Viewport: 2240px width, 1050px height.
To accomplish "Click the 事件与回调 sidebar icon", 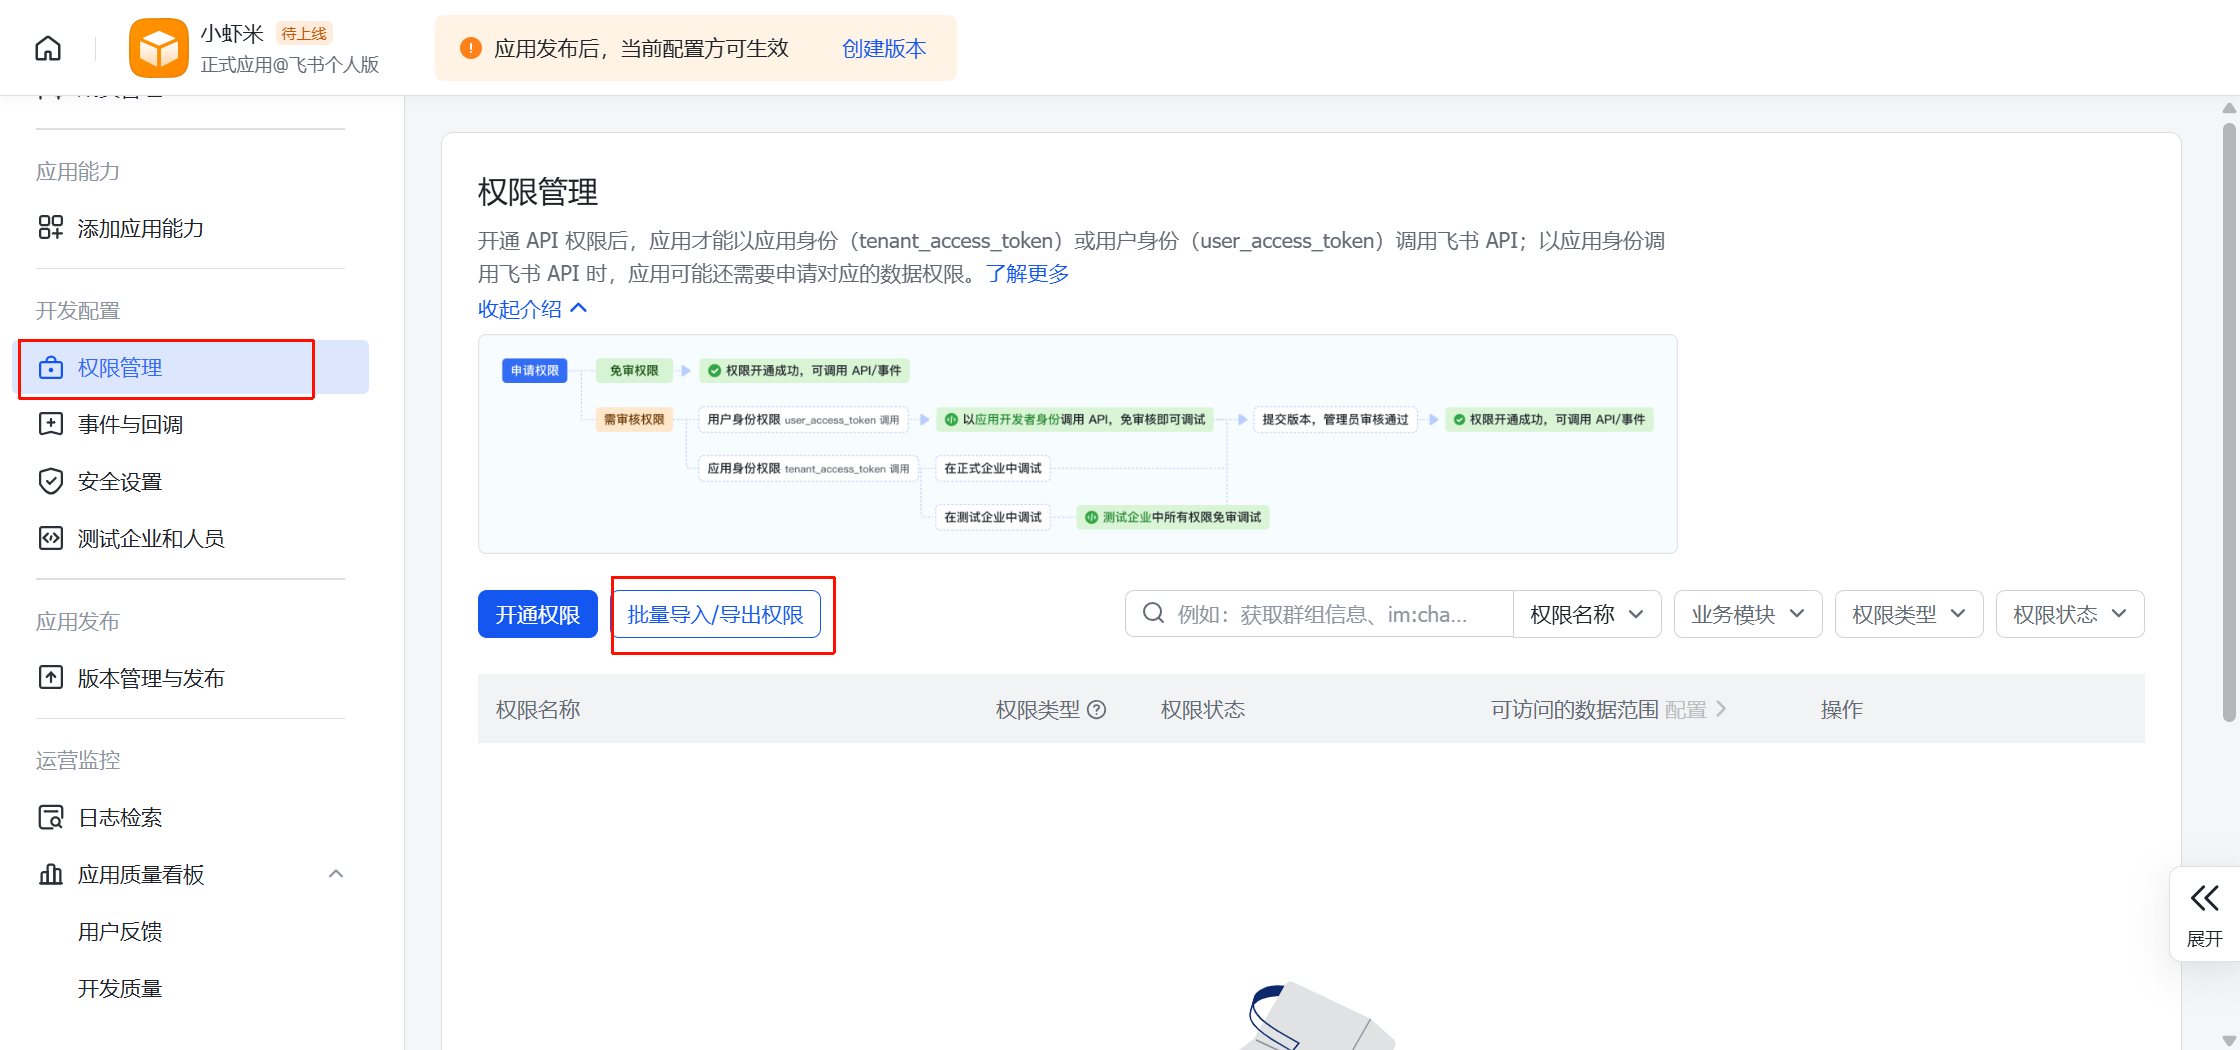I will [x=50, y=424].
